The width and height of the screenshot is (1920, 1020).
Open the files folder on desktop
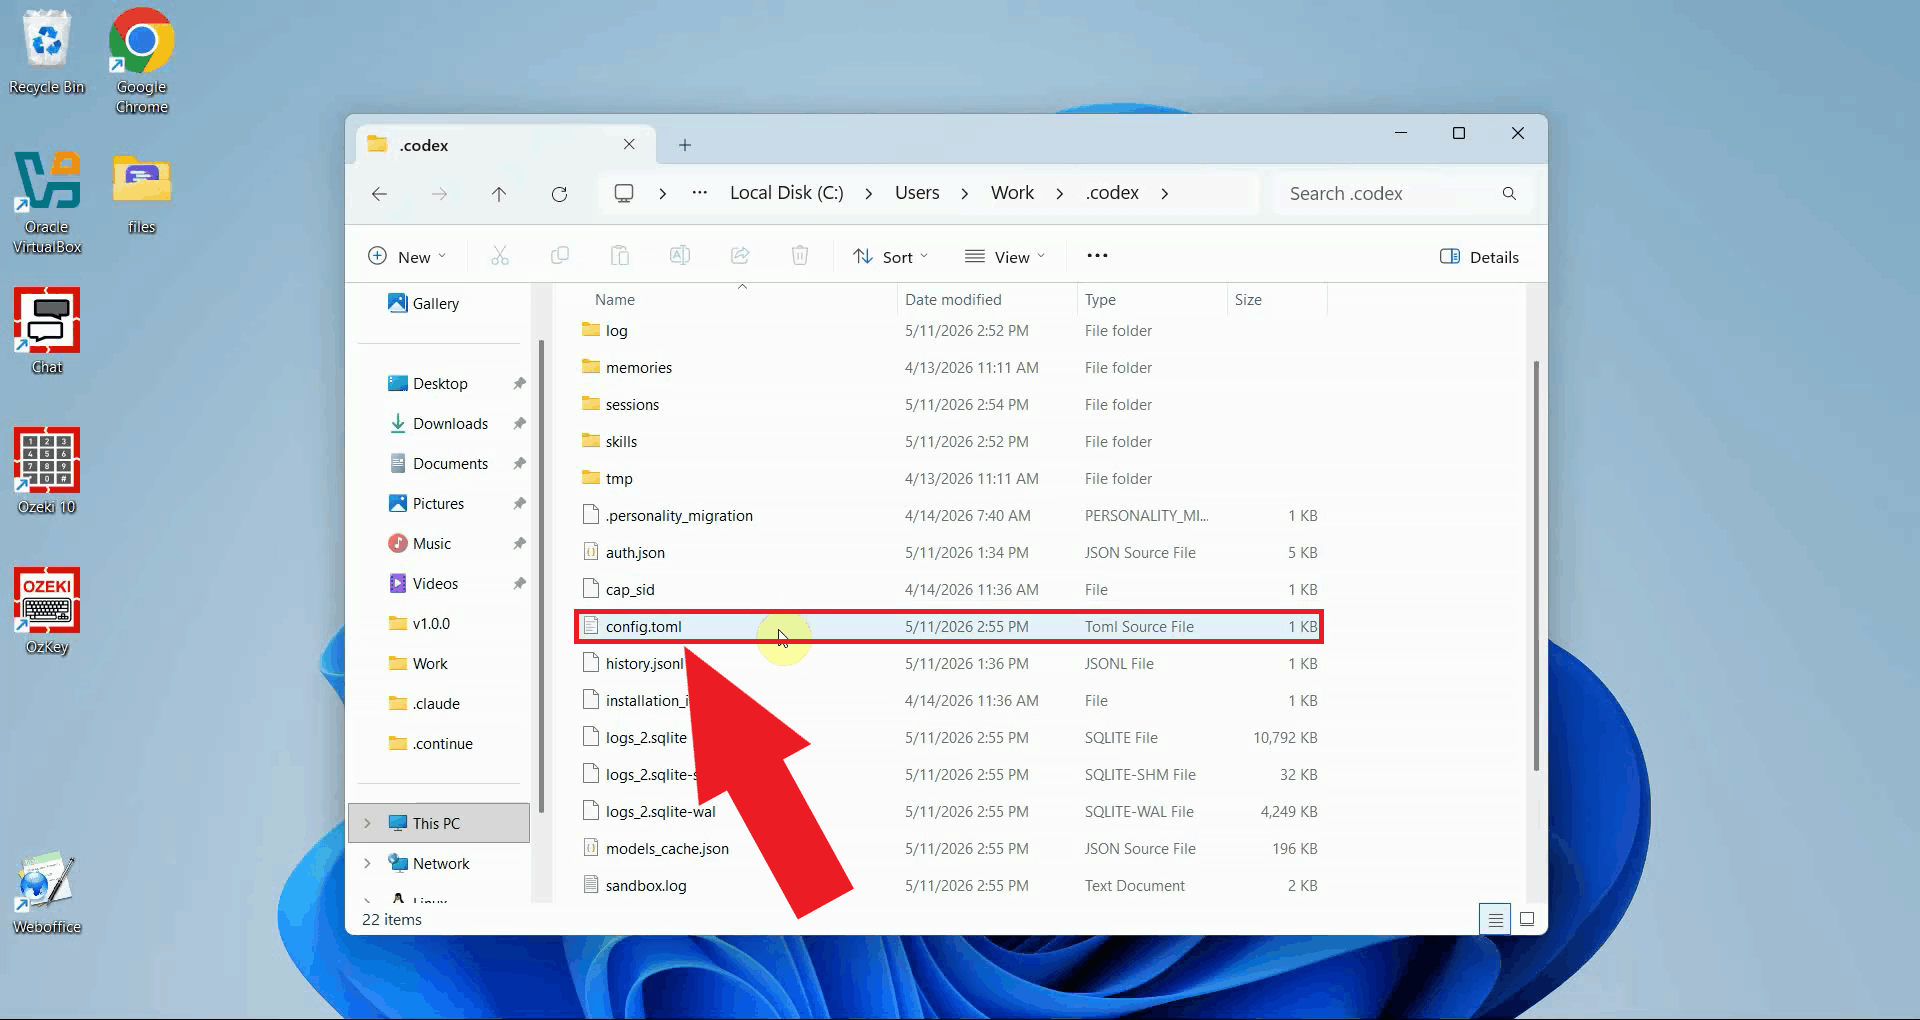point(141,193)
